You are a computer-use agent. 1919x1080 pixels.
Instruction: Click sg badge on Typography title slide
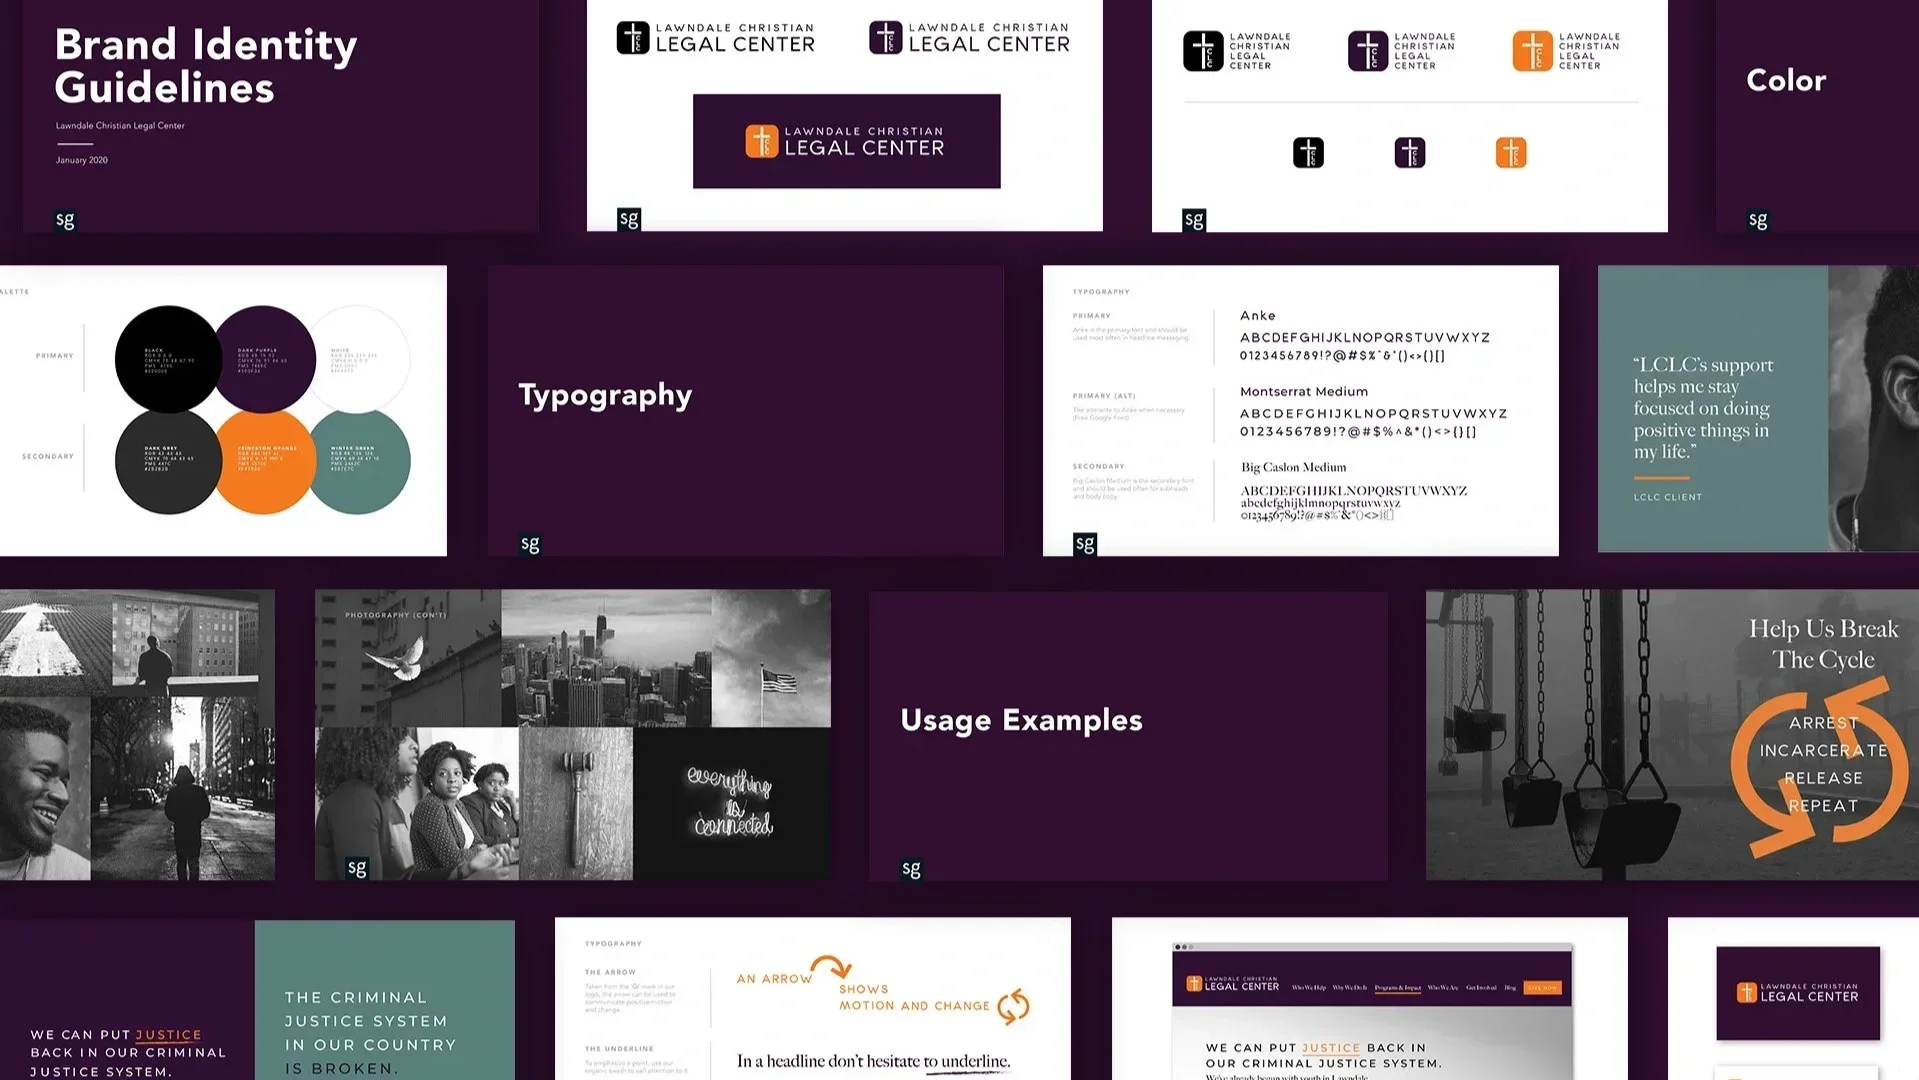530,544
